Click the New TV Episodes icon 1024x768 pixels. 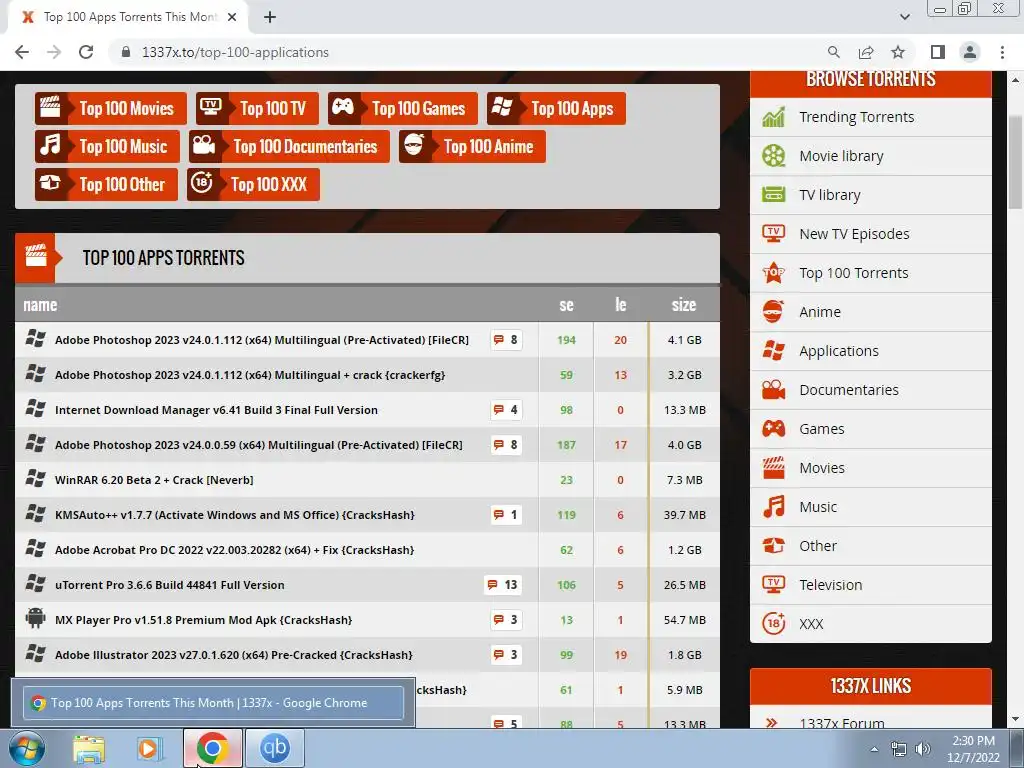(774, 234)
